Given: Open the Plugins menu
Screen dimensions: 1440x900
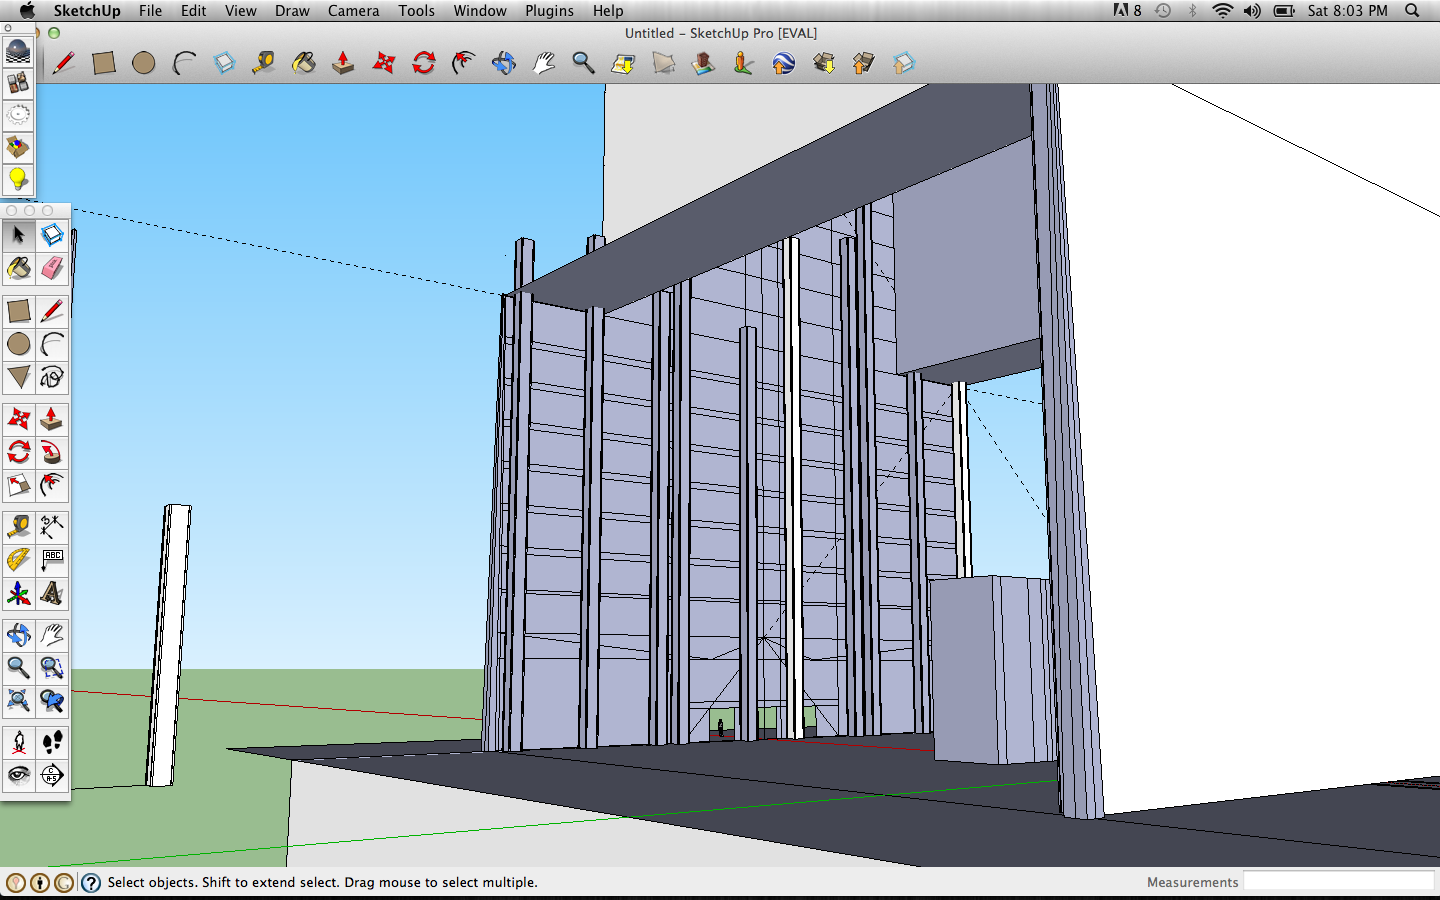Looking at the screenshot, I should 549,11.
